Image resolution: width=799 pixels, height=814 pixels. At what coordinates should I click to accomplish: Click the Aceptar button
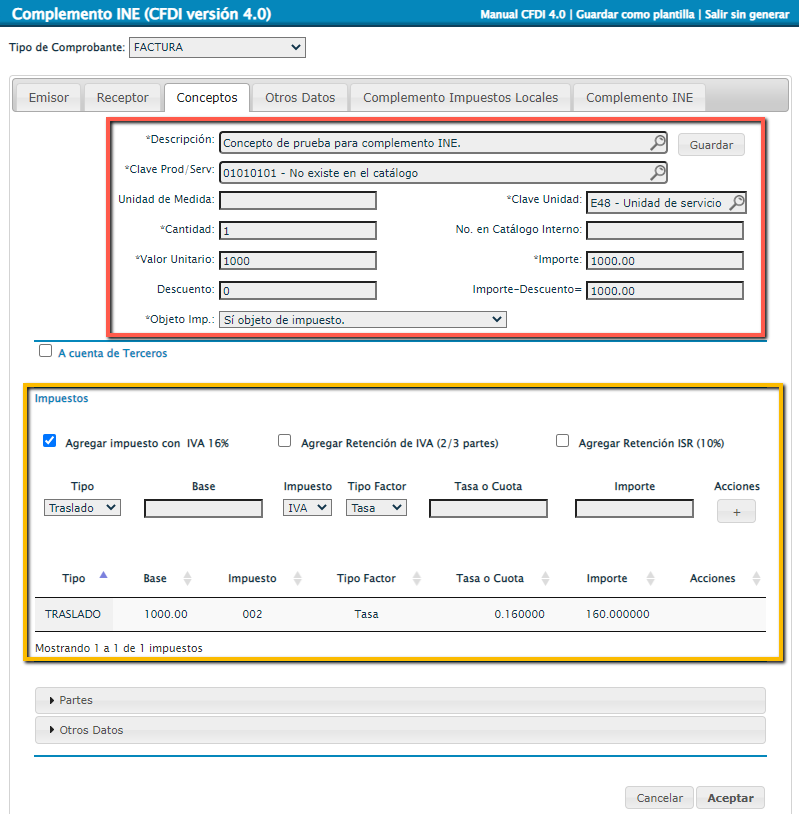click(730, 798)
